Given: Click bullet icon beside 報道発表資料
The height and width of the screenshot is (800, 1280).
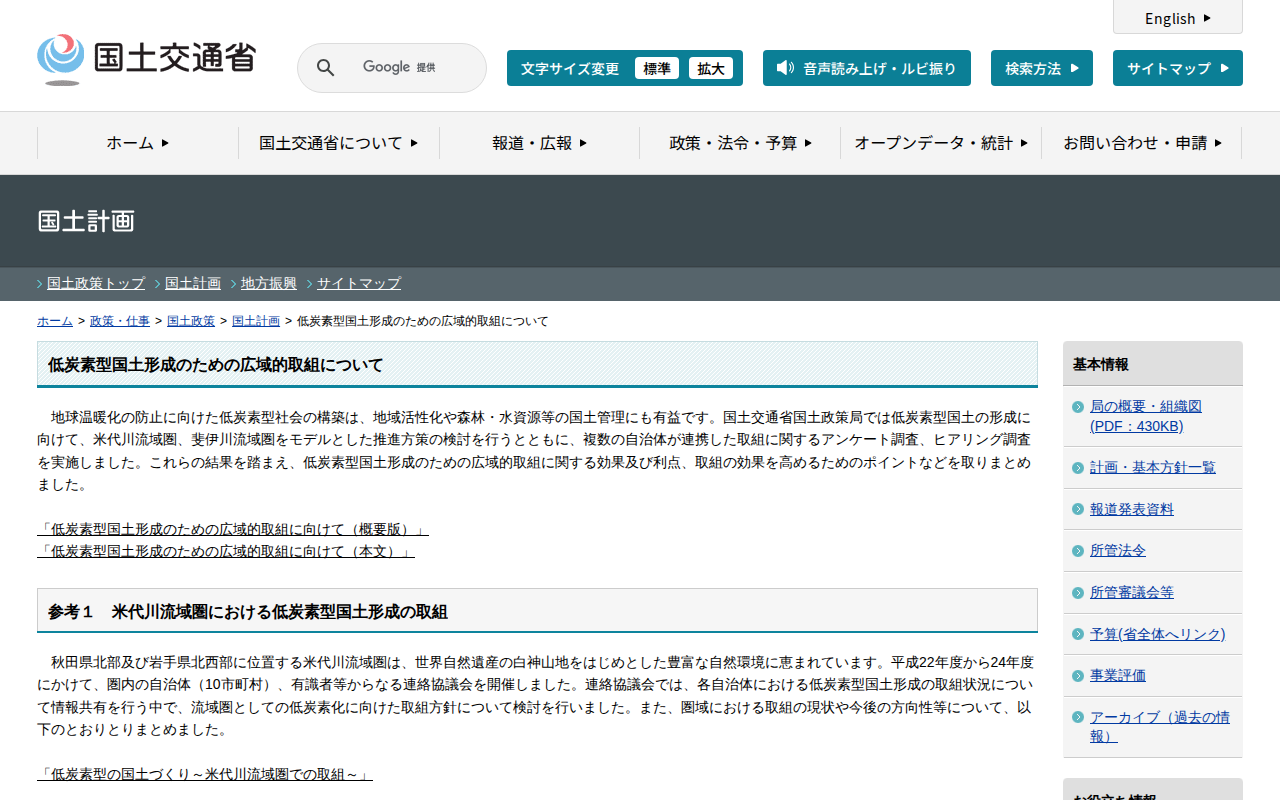Looking at the screenshot, I should coord(1077,509).
